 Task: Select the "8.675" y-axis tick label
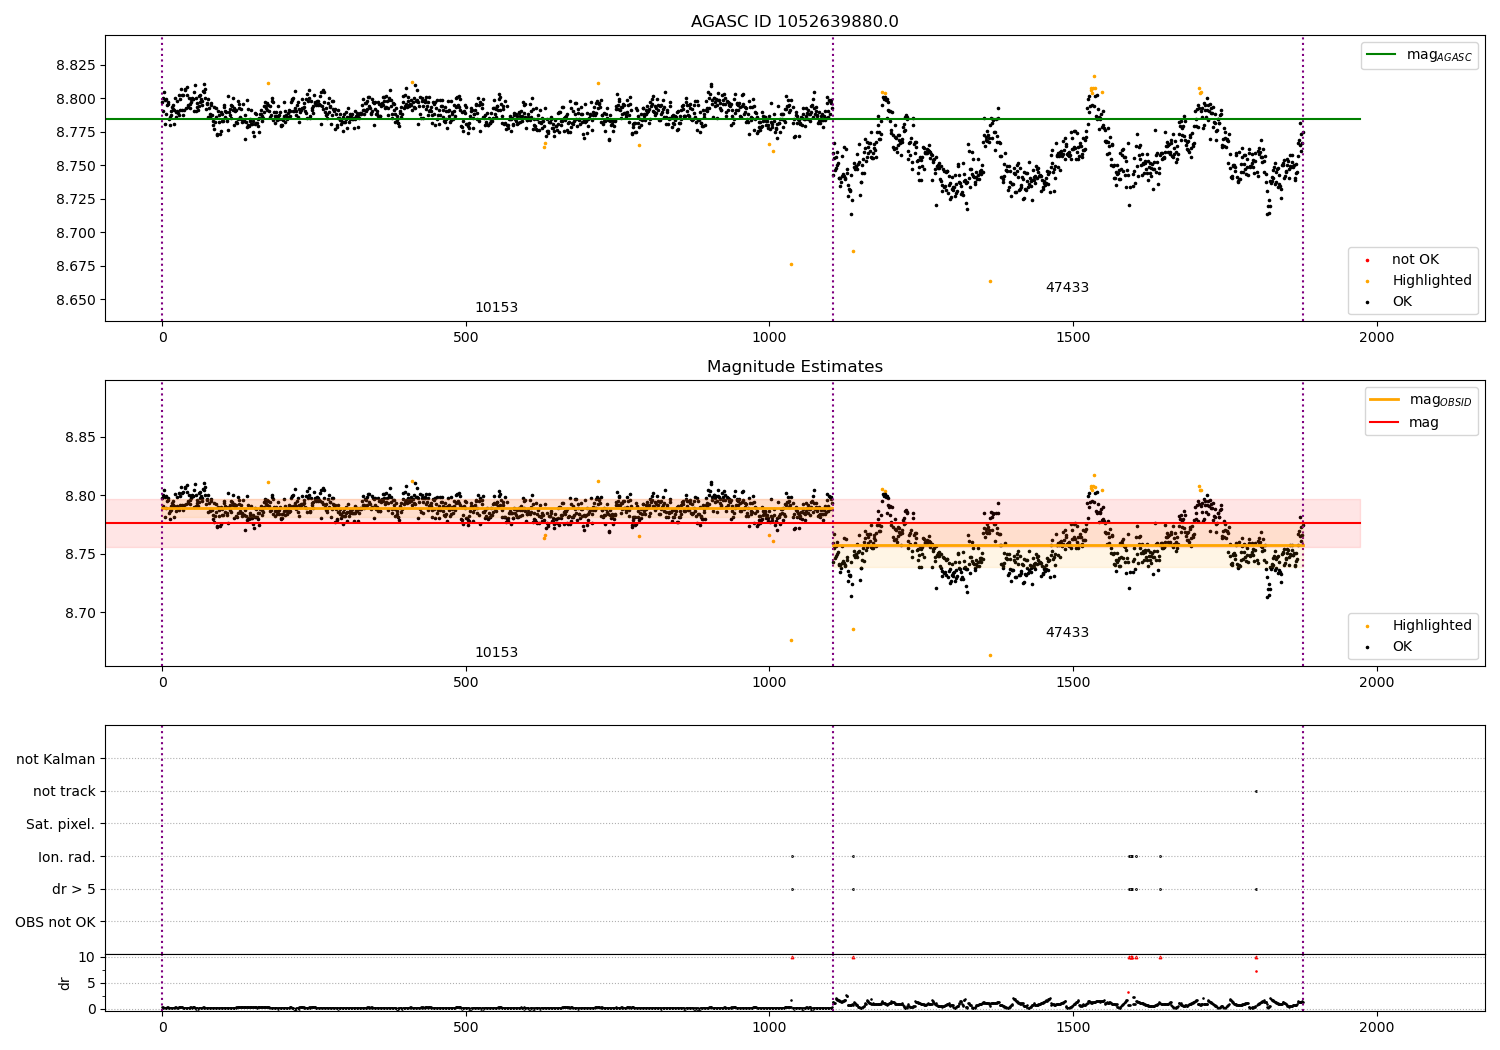click(x=75, y=266)
